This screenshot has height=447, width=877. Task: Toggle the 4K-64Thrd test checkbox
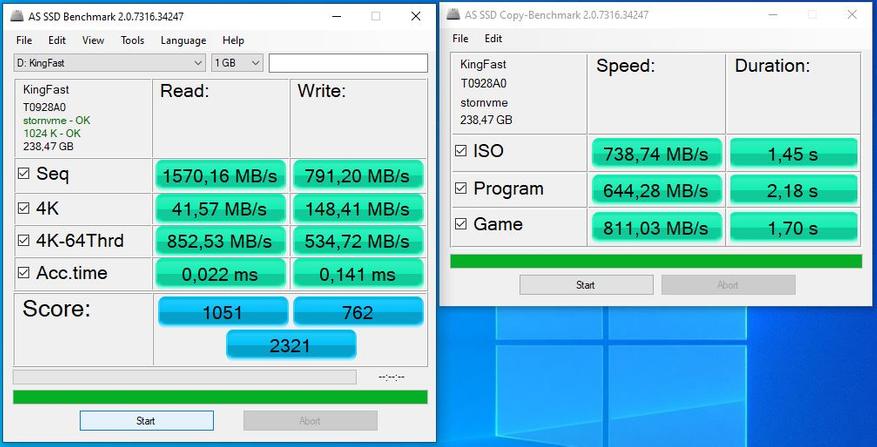tap(24, 240)
